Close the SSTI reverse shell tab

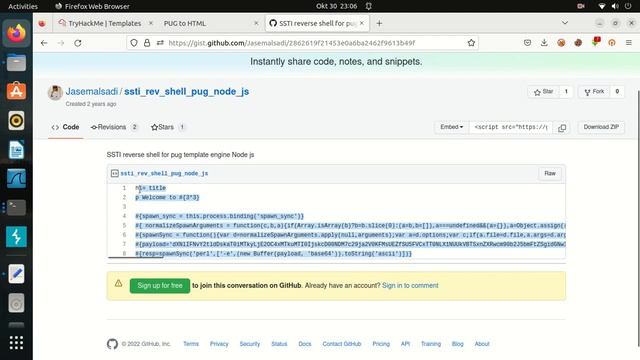tap(362, 23)
